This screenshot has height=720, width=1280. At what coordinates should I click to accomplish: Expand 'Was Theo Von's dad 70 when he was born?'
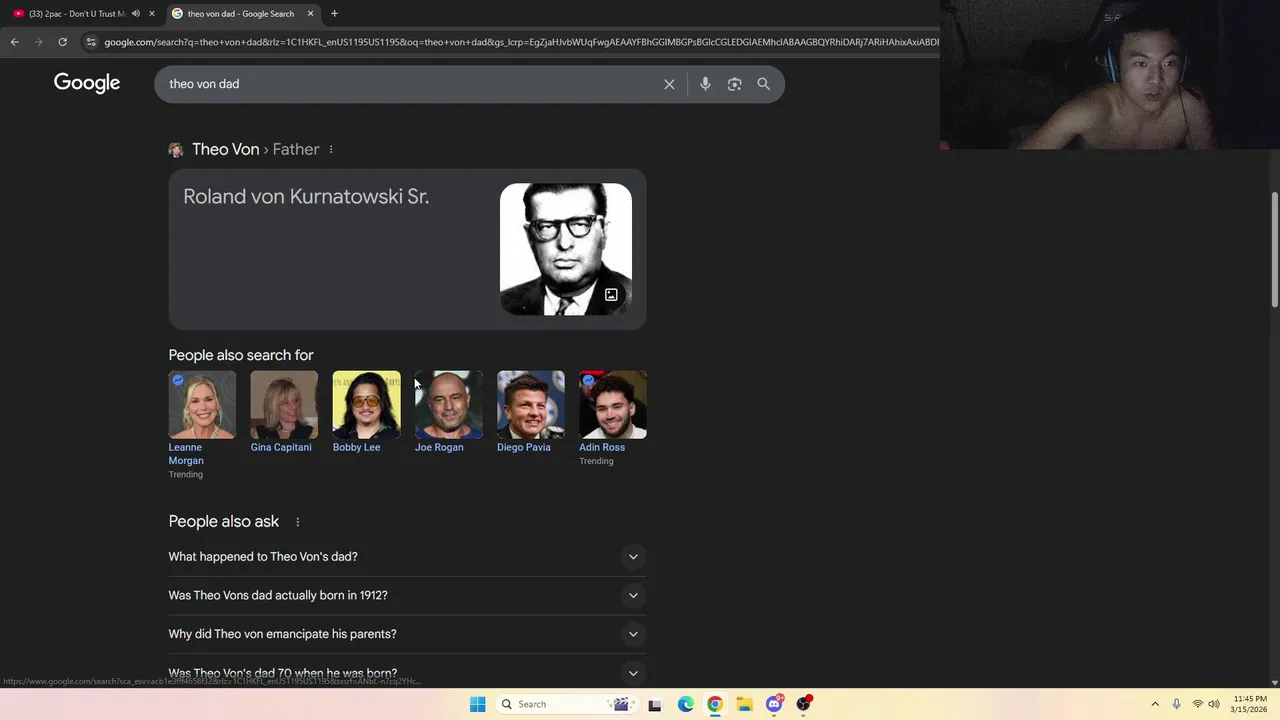coord(407,672)
